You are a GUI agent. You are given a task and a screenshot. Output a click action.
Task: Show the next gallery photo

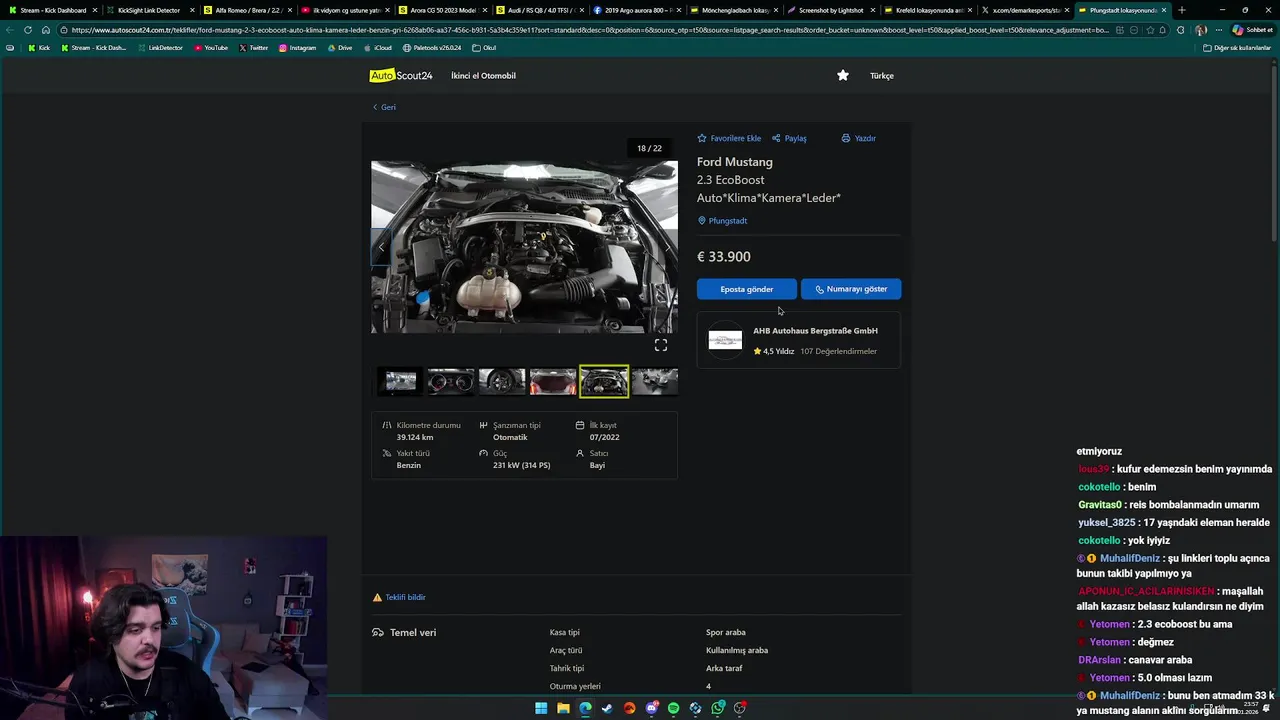668,247
